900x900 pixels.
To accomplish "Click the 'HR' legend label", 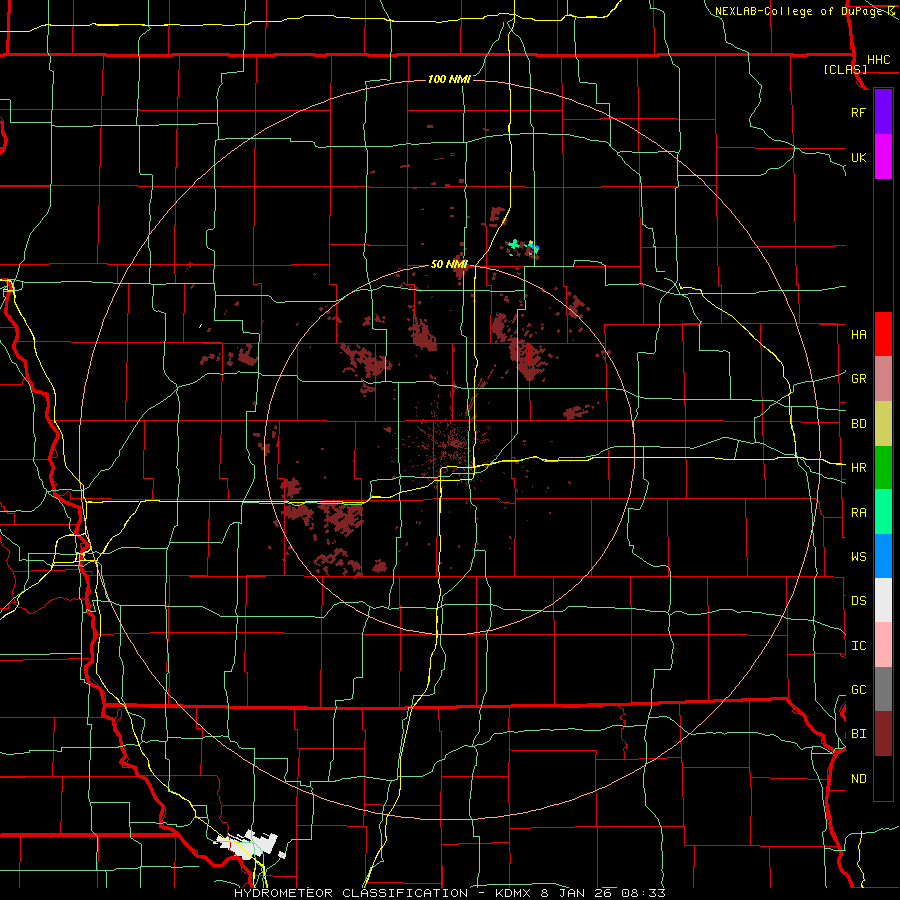I will click(x=858, y=468).
